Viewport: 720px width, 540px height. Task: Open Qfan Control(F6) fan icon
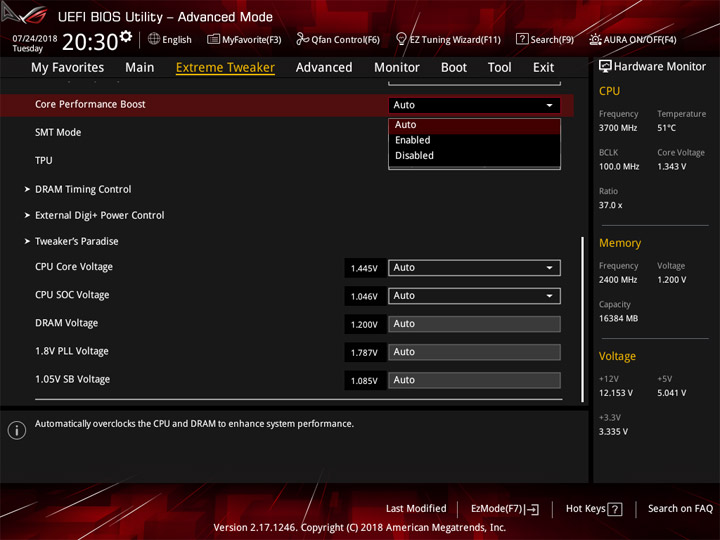tap(302, 39)
